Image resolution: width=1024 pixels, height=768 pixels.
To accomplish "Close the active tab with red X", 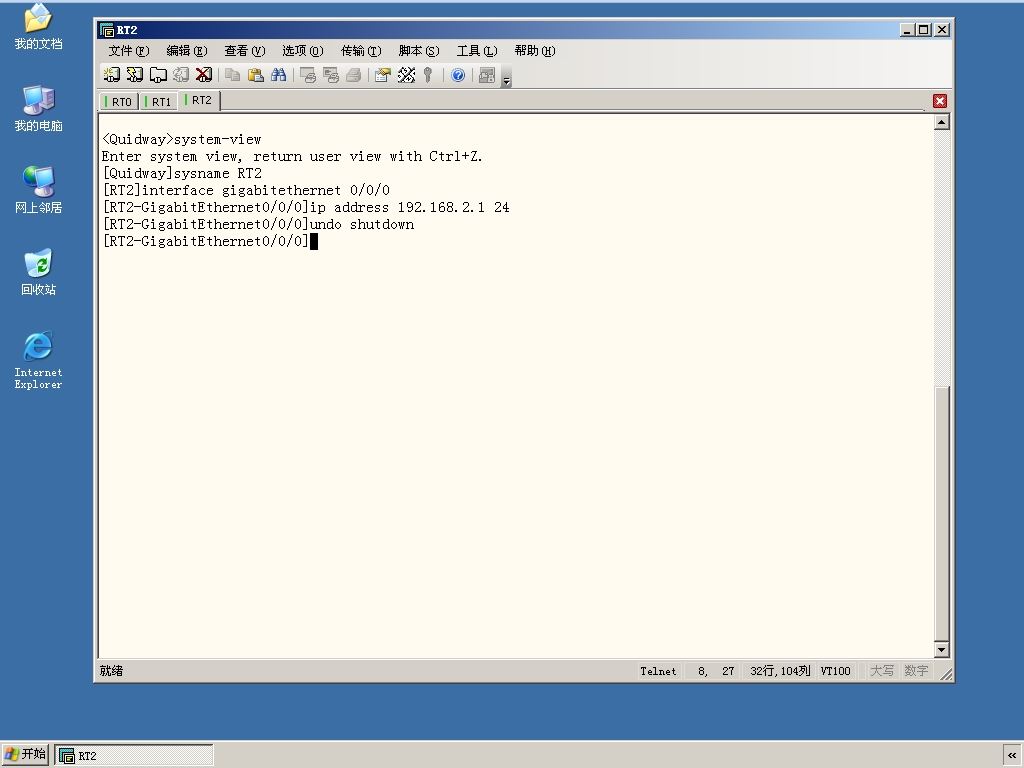I will [x=940, y=101].
